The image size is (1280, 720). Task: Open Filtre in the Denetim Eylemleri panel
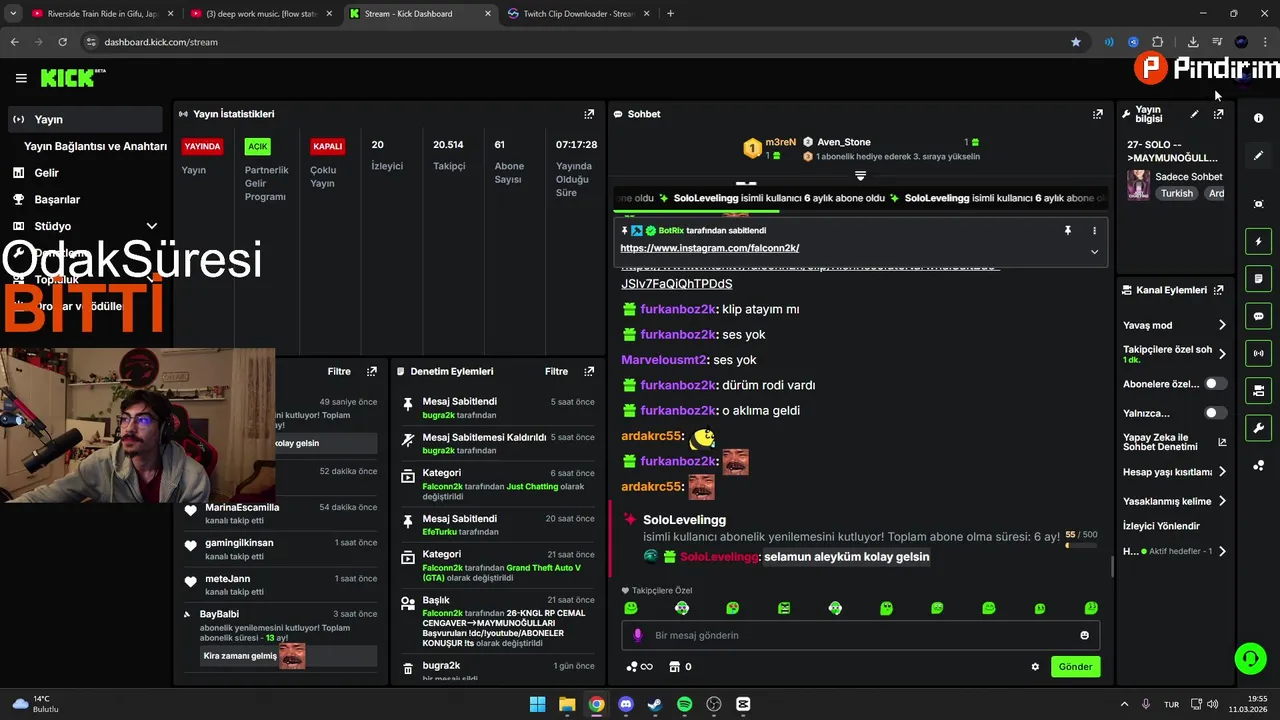tap(556, 371)
